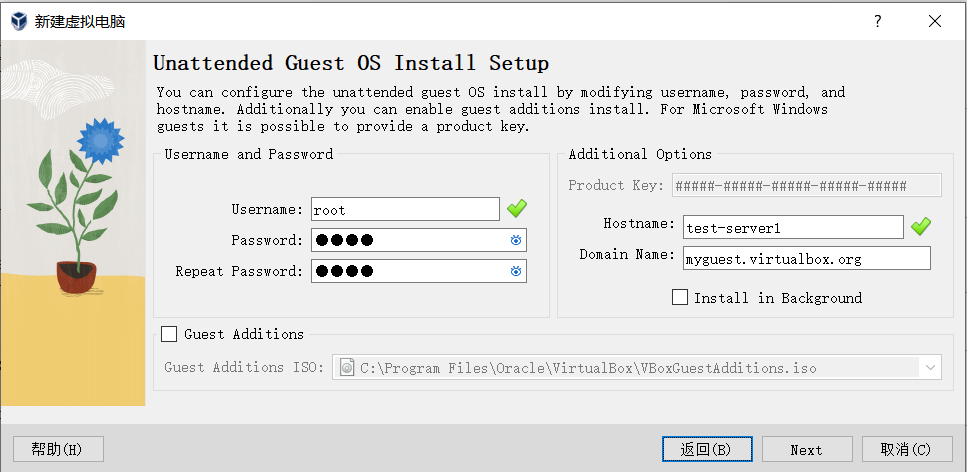Click the Domain Name text field
This screenshot has width=967, height=472.
pyautogui.click(x=807, y=258)
